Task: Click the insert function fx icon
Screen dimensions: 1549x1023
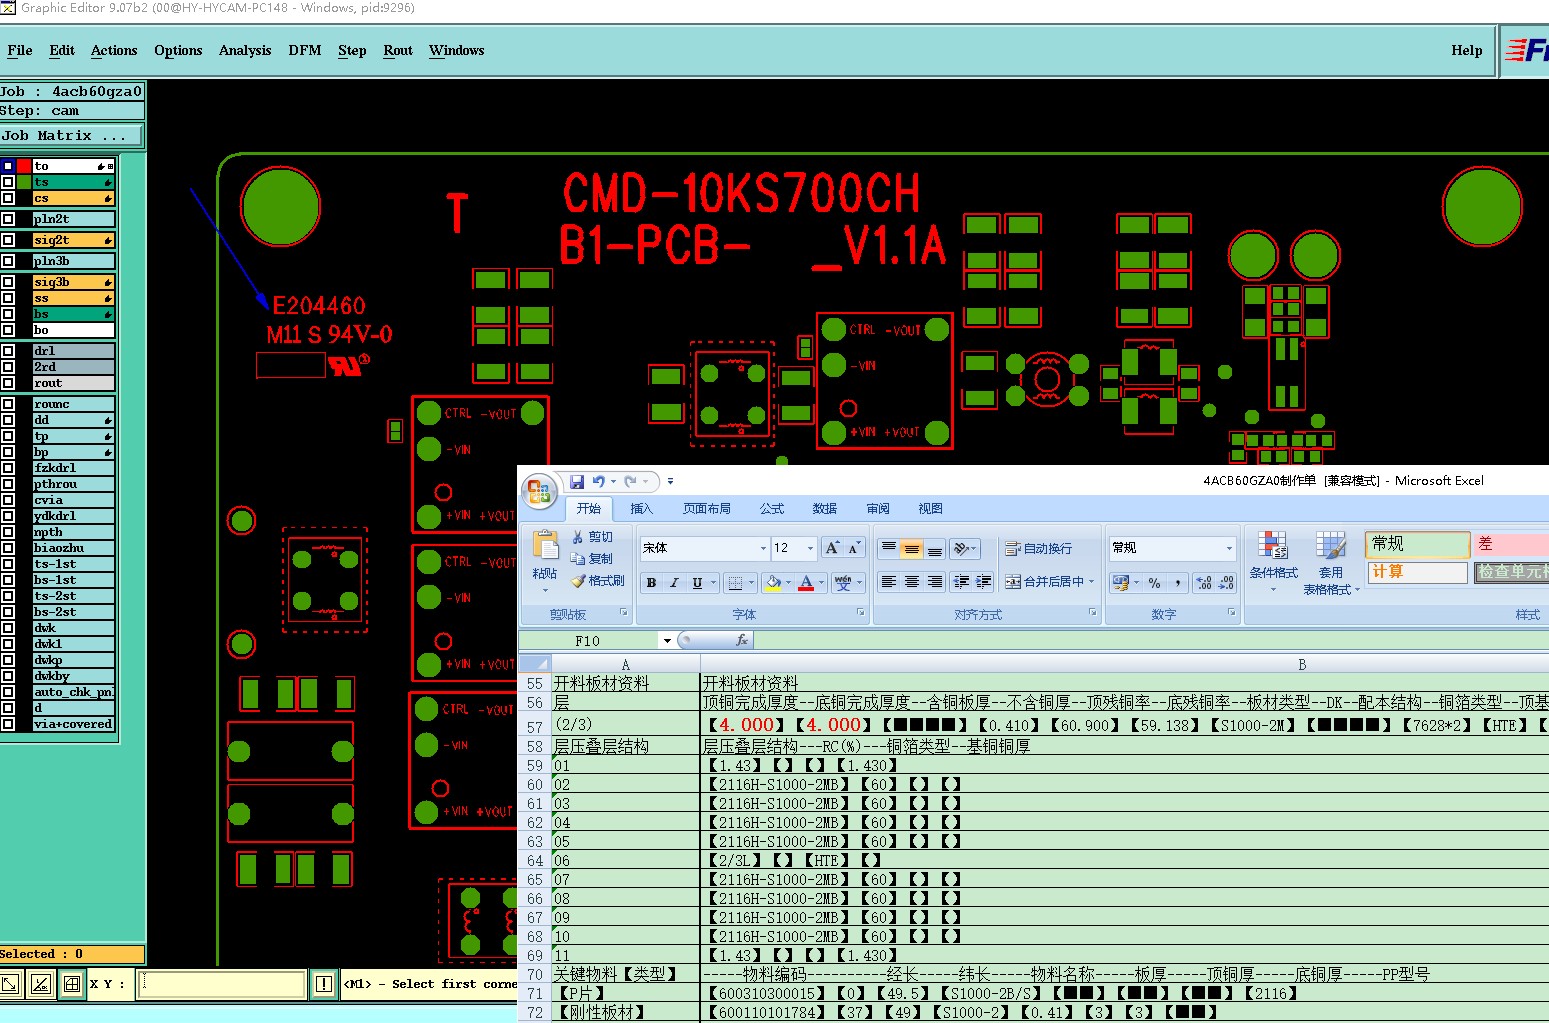Action: (741, 640)
